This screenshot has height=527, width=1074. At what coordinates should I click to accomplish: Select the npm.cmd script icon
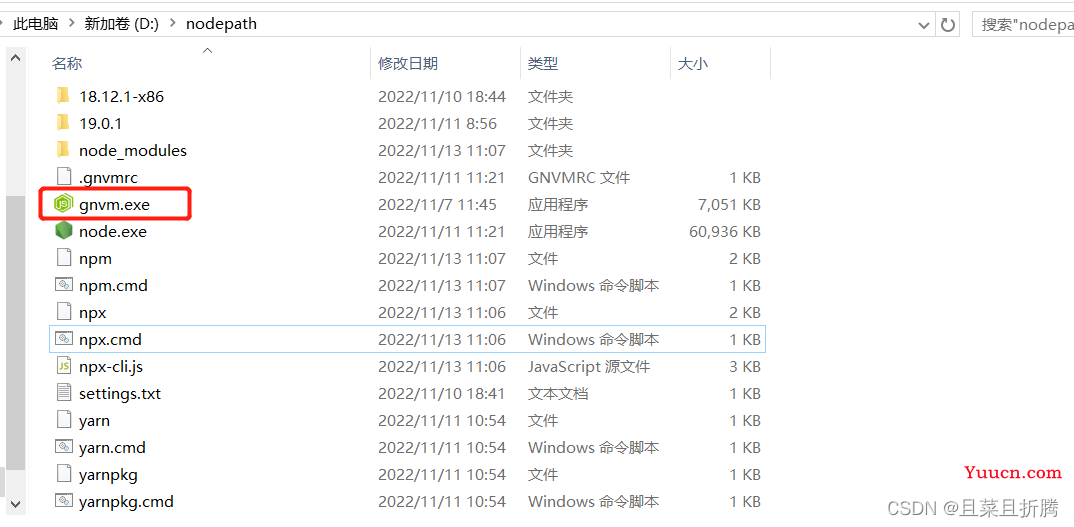(x=64, y=285)
